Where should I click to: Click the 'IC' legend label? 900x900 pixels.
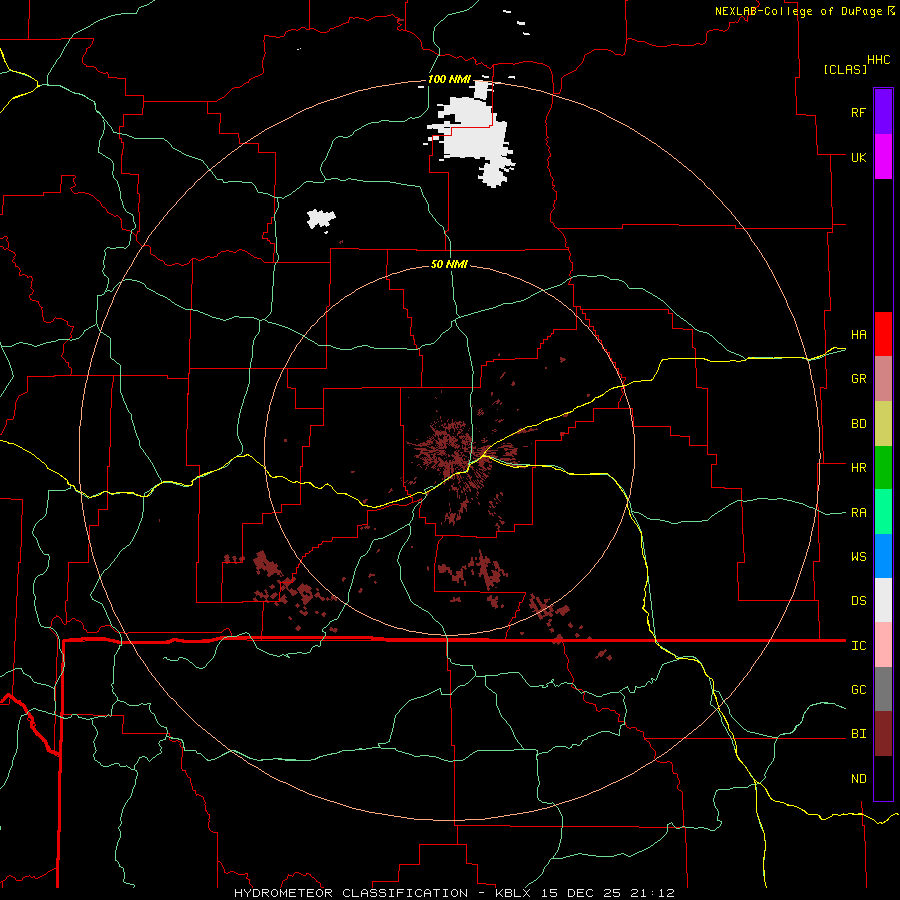[x=858, y=646]
